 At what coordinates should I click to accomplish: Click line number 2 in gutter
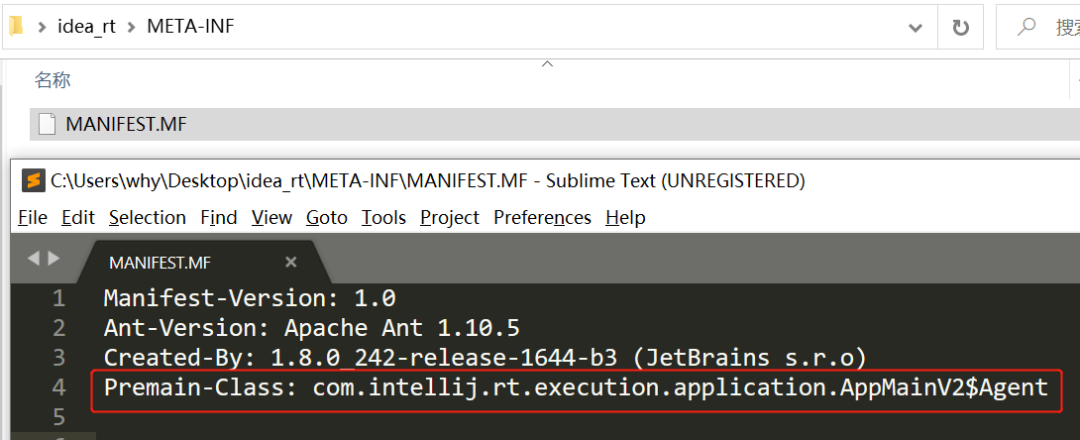(59, 328)
